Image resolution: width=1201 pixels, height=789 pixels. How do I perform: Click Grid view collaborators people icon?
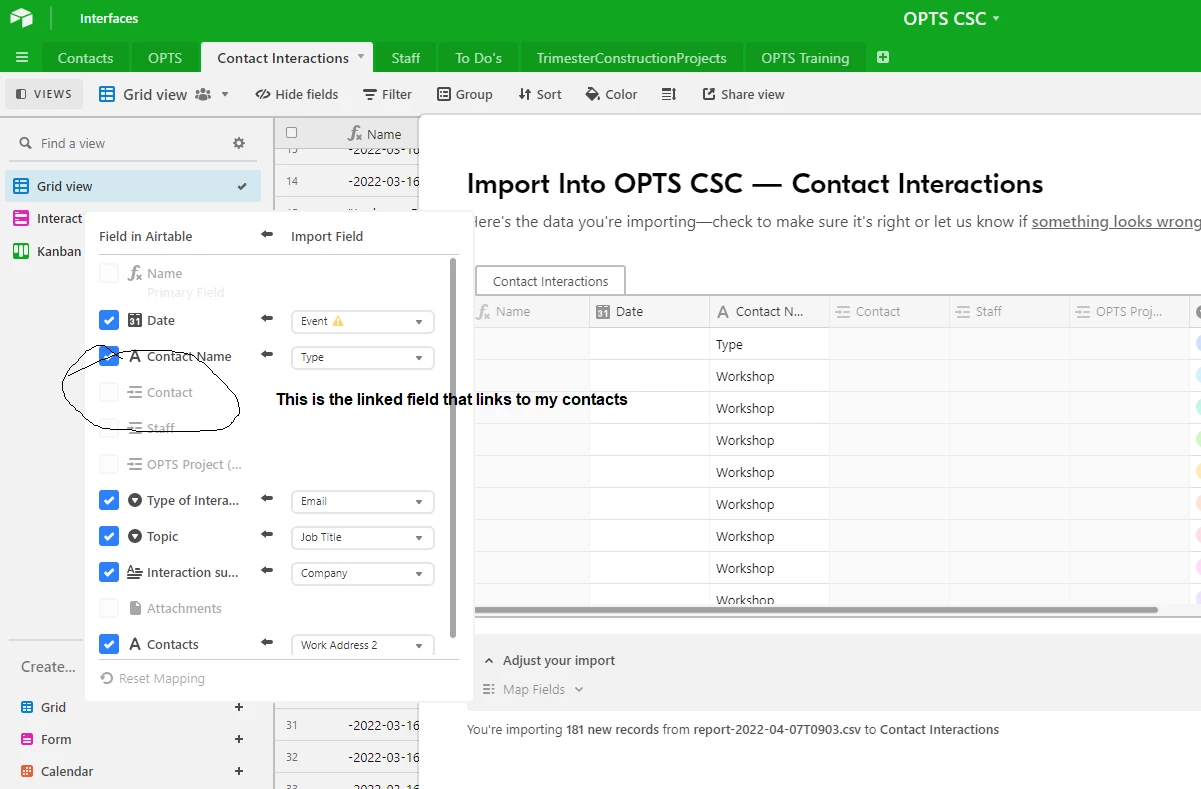(203, 94)
